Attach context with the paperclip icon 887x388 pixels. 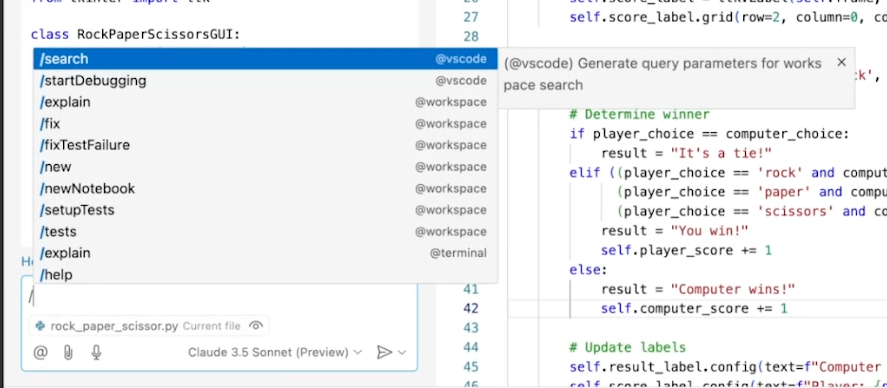coord(68,353)
